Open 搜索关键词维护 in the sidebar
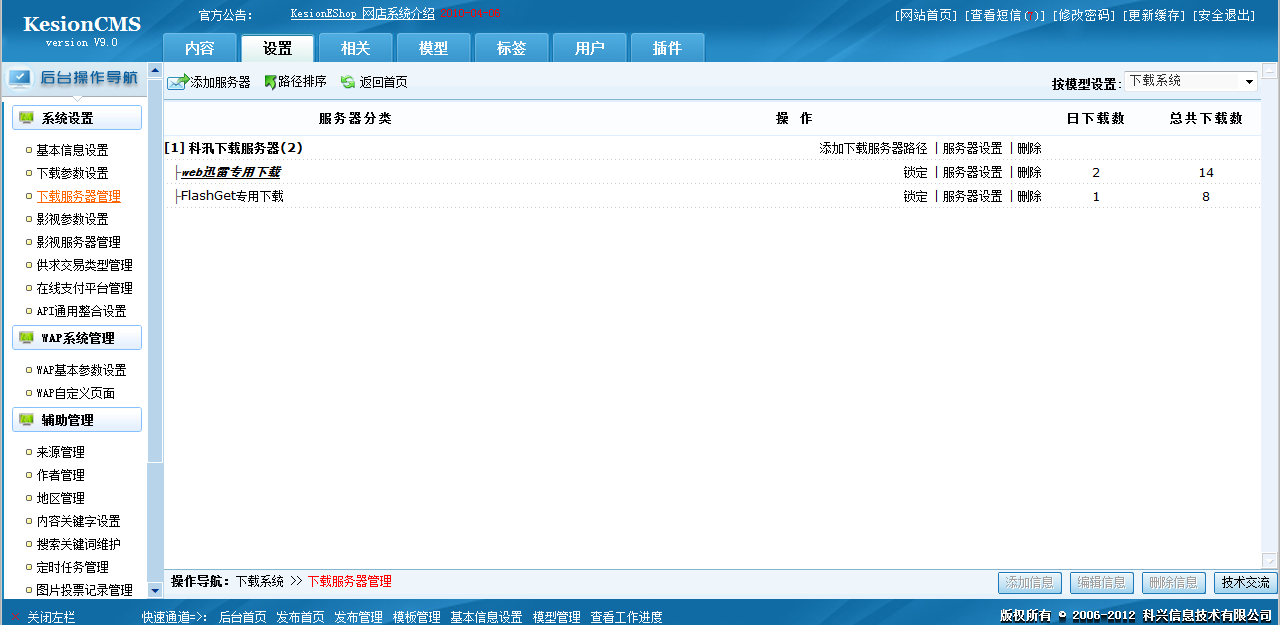Image resolution: width=1280 pixels, height=625 pixels. 78,544
